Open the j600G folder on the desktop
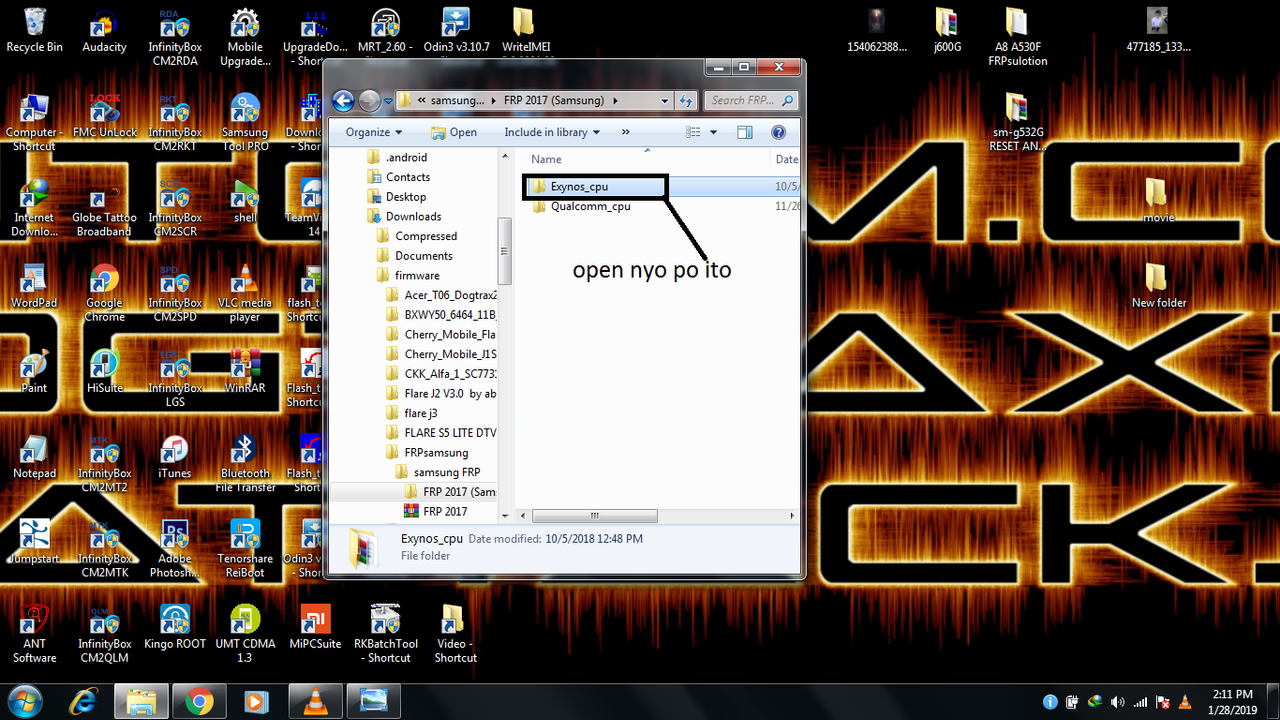The image size is (1280, 720). pyautogui.click(x=946, y=31)
